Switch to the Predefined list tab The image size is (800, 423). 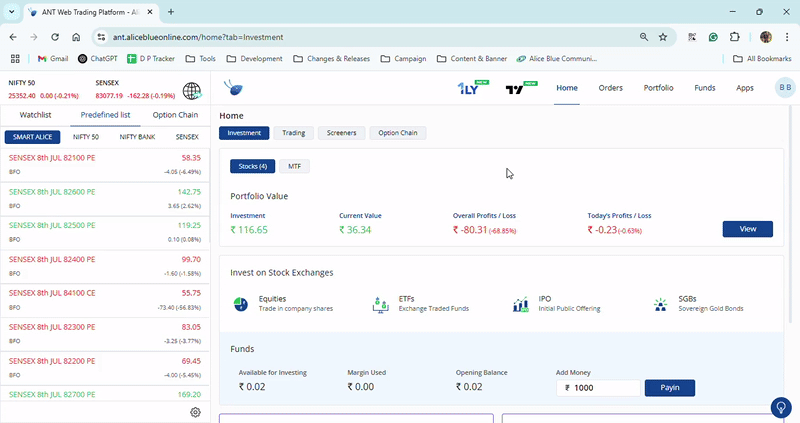[105, 115]
